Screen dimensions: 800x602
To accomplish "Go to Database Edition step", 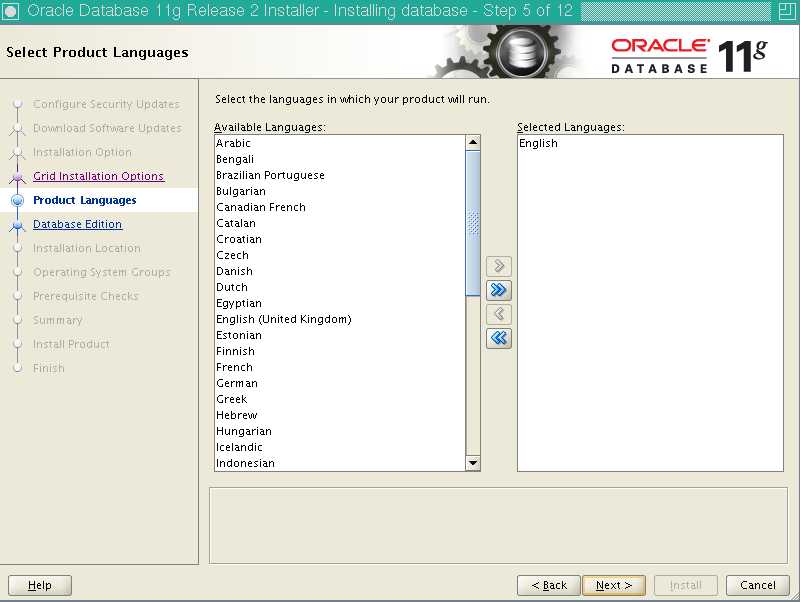I will (78, 224).
